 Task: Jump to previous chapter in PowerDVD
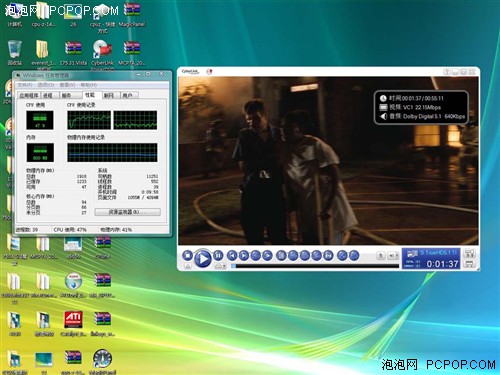coord(232,256)
